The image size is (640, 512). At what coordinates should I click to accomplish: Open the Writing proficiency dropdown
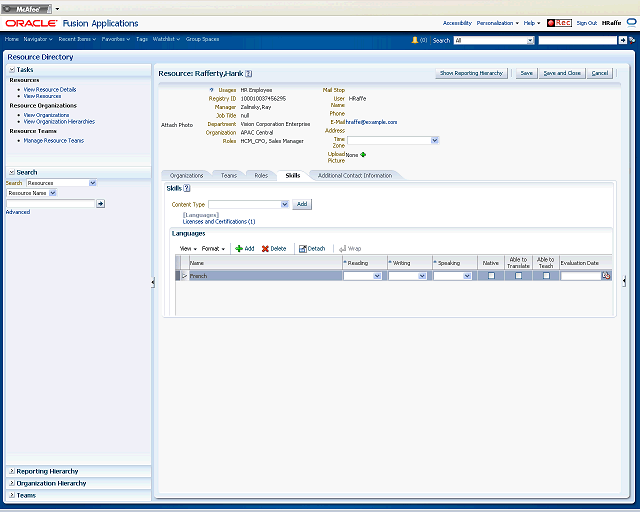coord(422,276)
